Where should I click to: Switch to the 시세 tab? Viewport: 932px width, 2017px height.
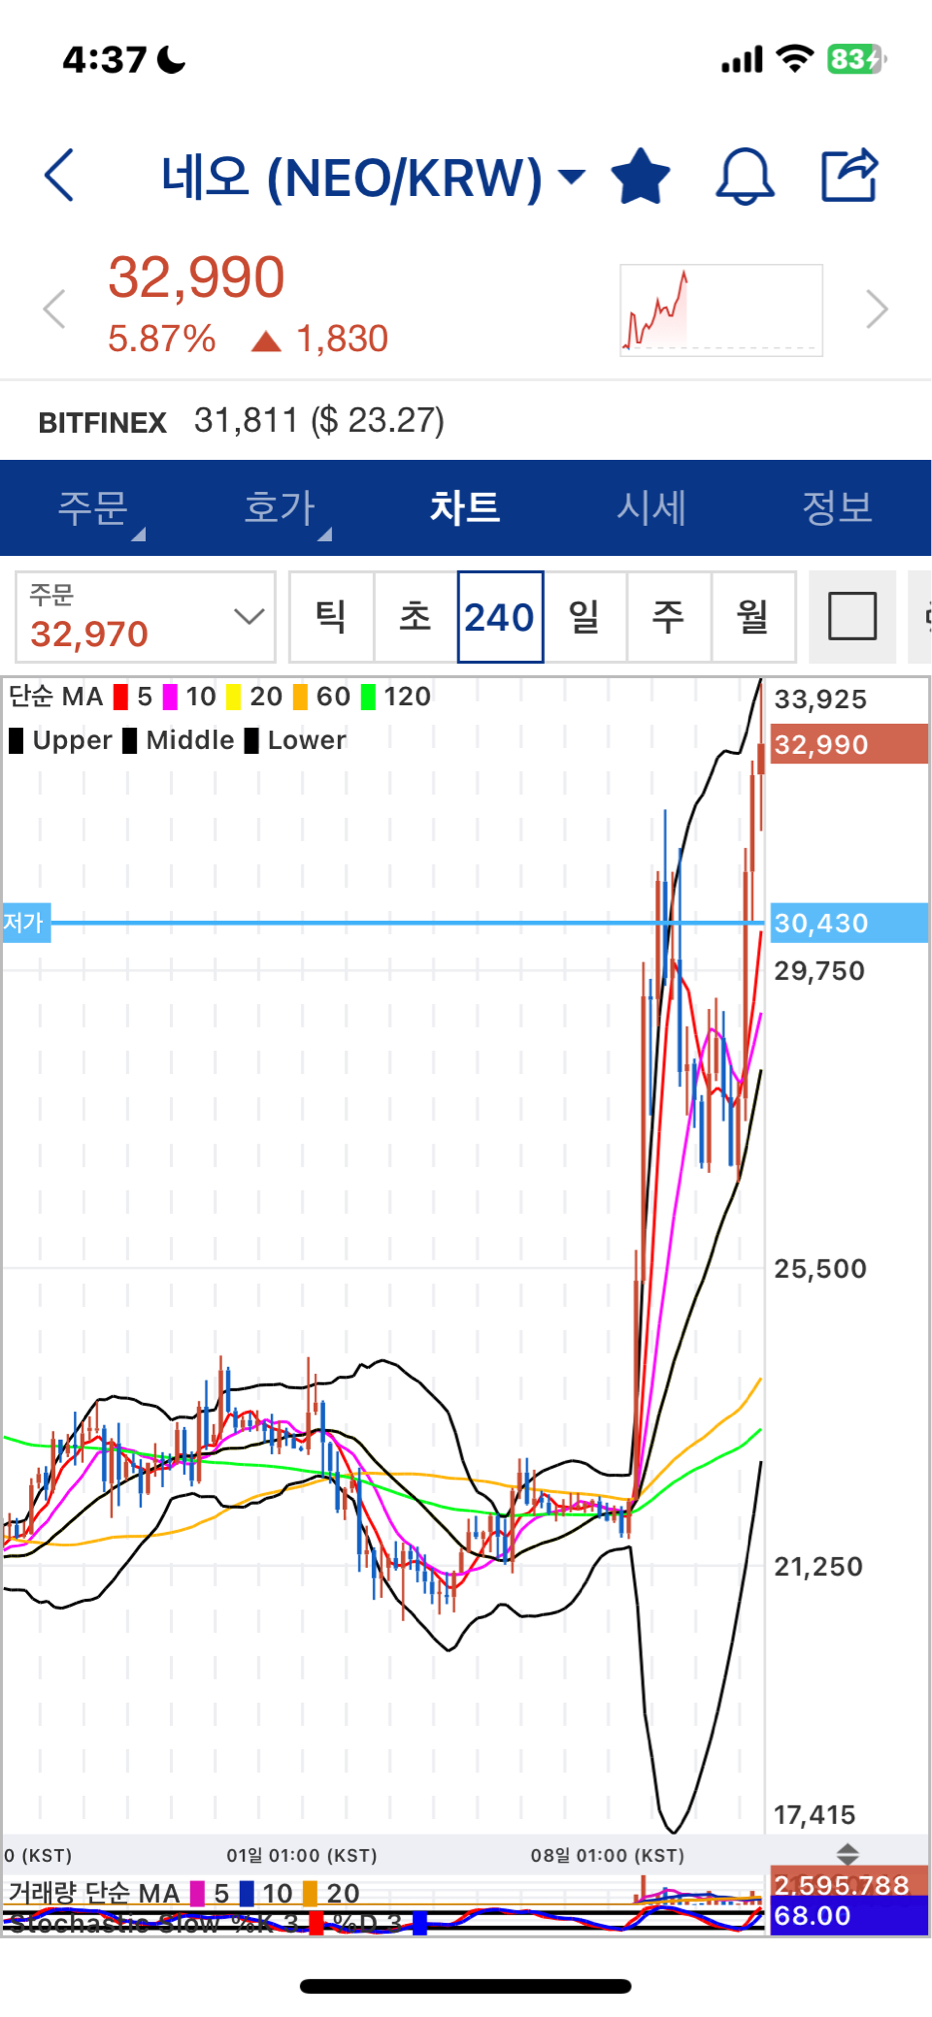(x=651, y=508)
